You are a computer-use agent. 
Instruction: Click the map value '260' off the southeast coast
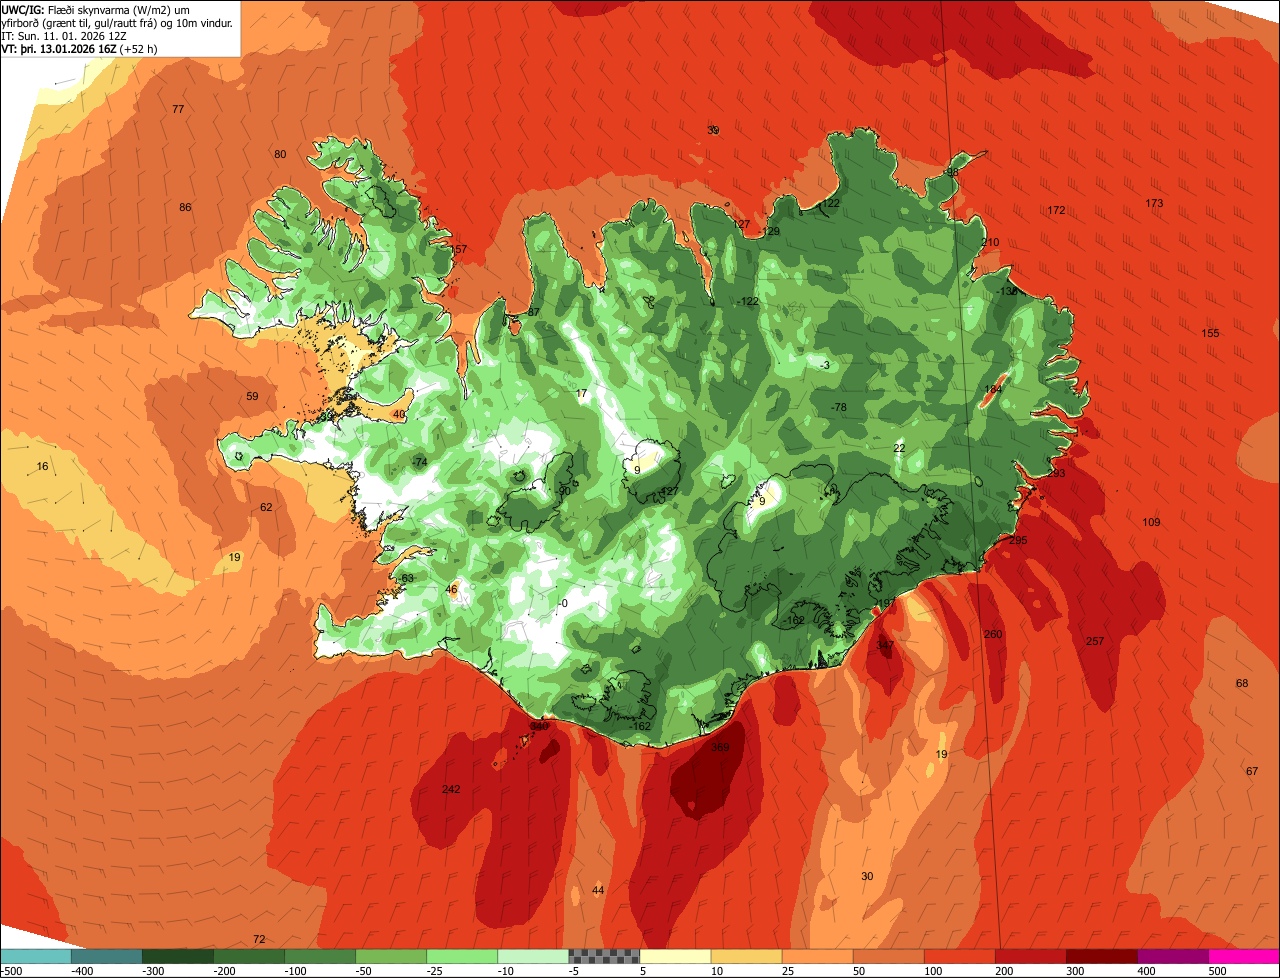click(993, 634)
